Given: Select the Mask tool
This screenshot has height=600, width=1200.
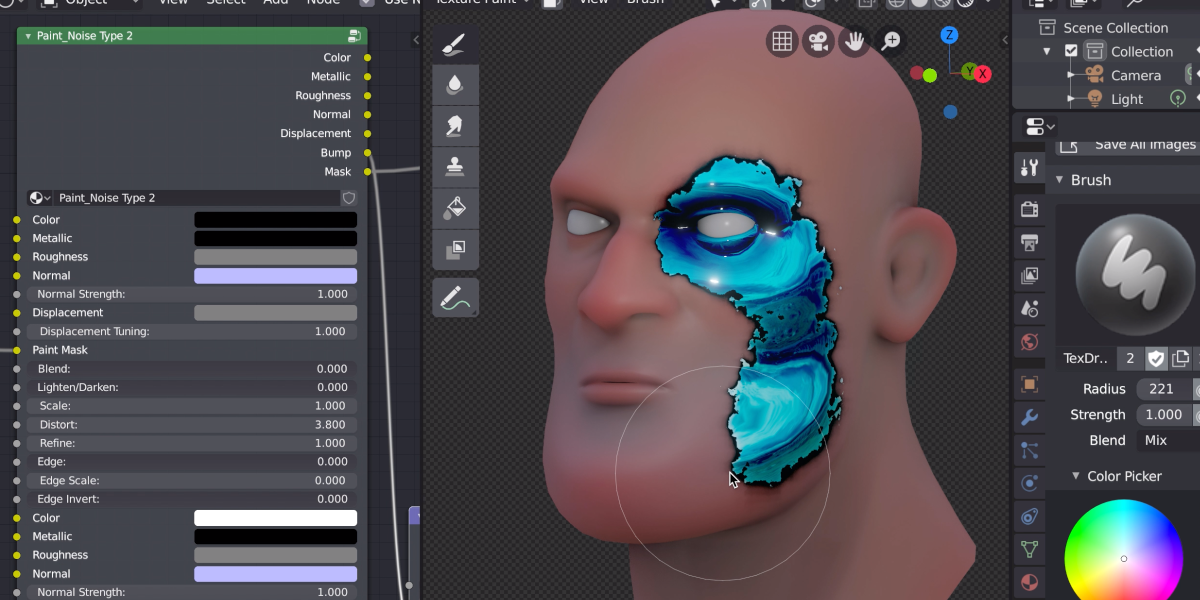Looking at the screenshot, I should [x=455, y=248].
